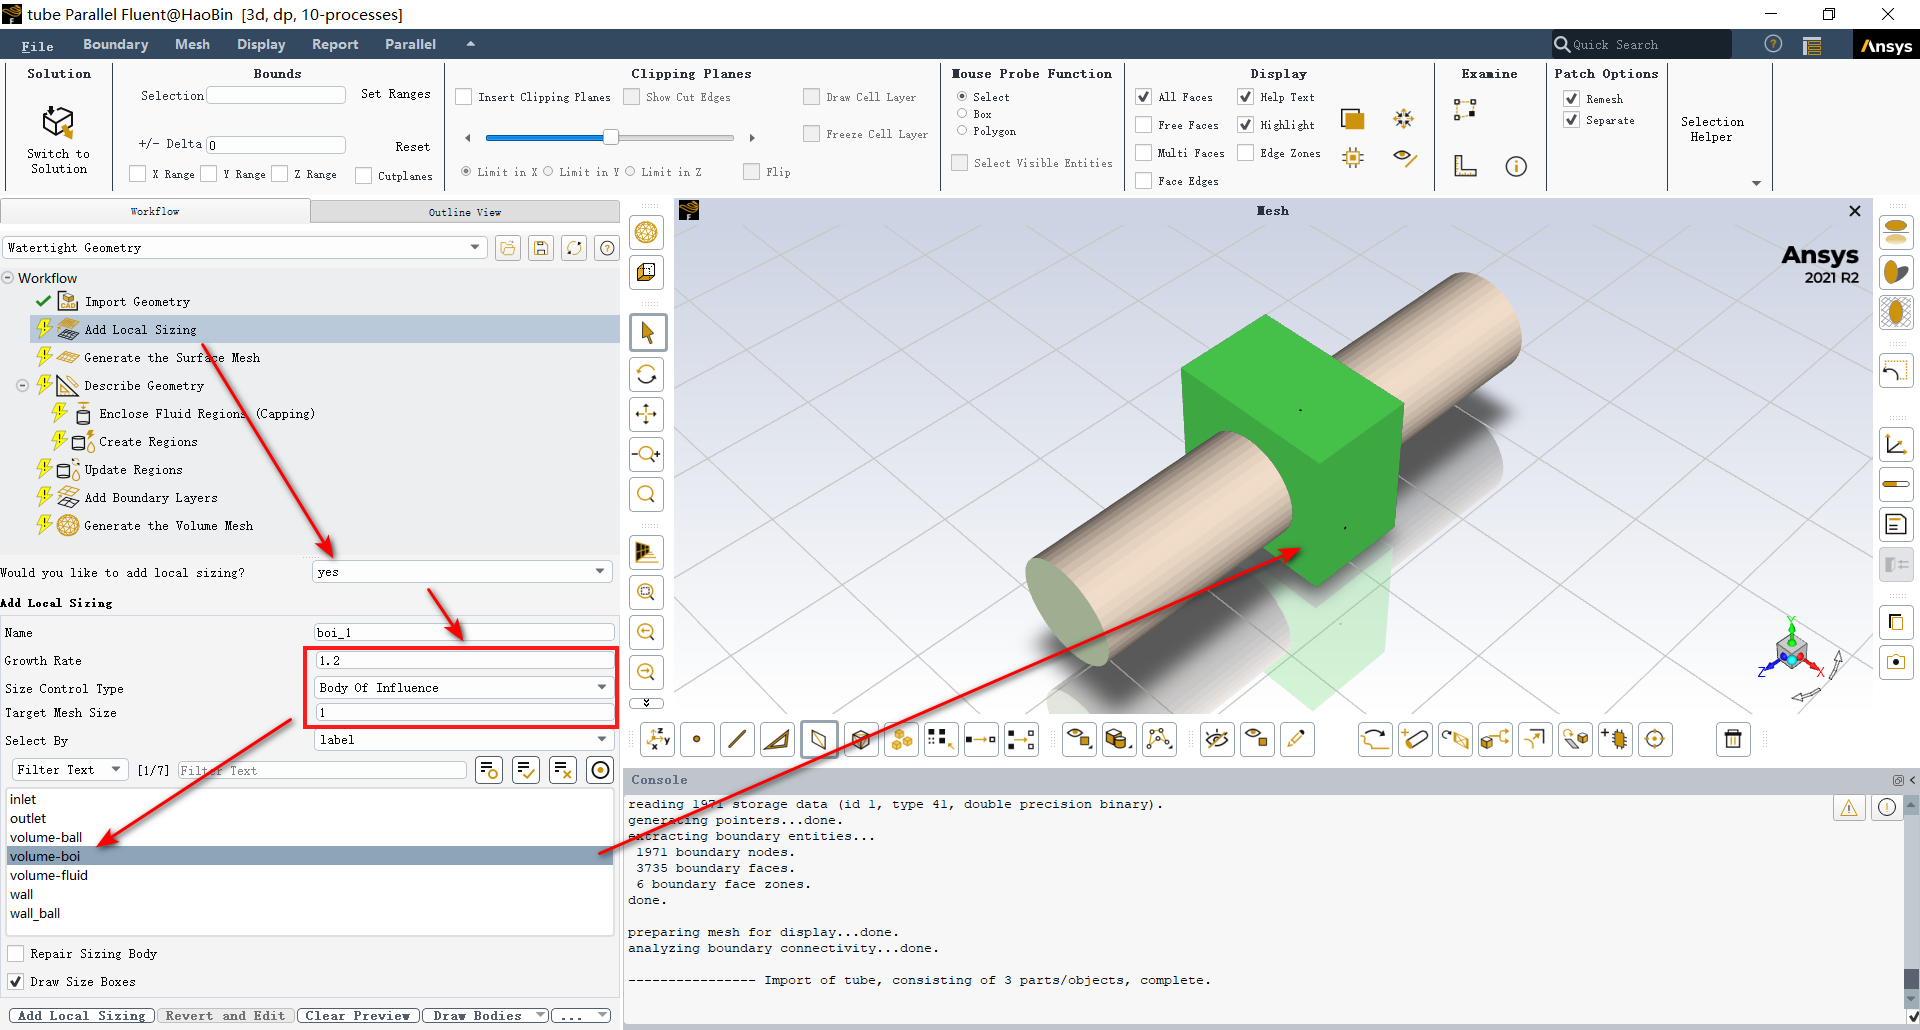Select the object/body cube filter icon
1920x1030 pixels.
pyautogui.click(x=860, y=739)
